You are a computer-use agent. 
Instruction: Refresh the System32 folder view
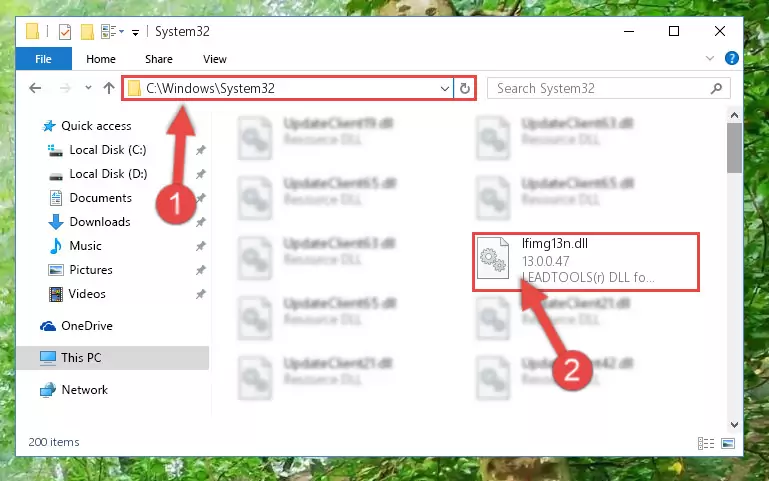click(464, 89)
